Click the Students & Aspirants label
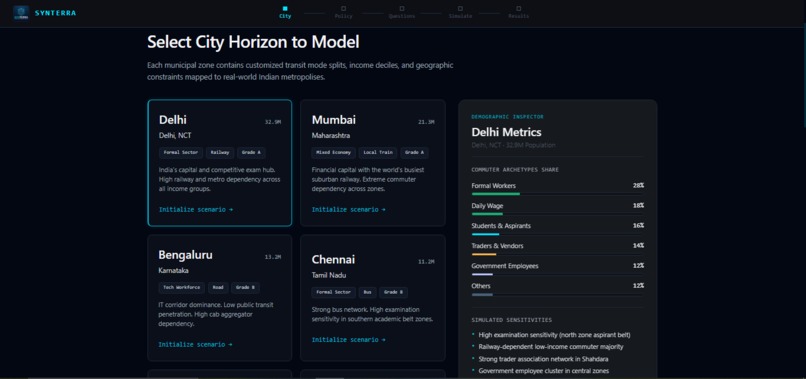Image resolution: width=806 pixels, height=379 pixels. click(501, 226)
